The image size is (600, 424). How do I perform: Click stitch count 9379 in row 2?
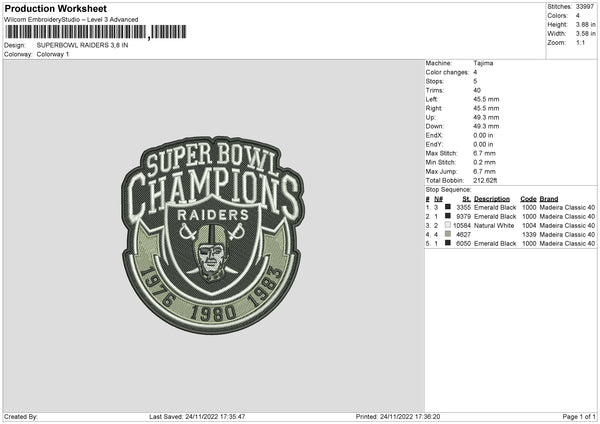coord(463,217)
